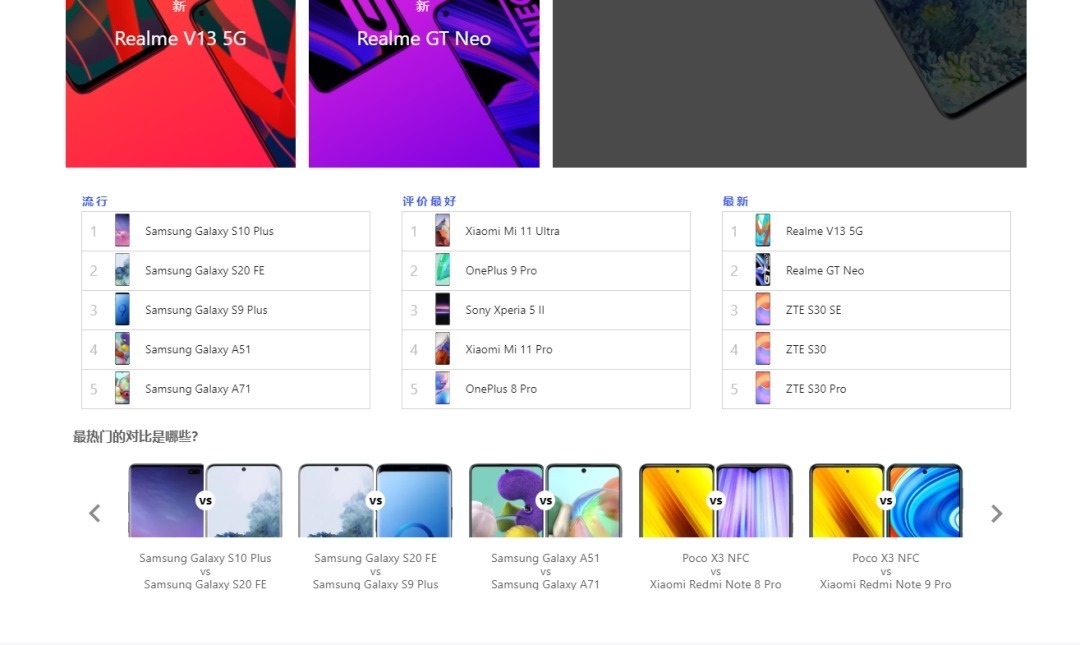This screenshot has height=645, width=1080.
Task: Click the Samsung Galaxy S10 Plus phone icon
Action: 122,230
